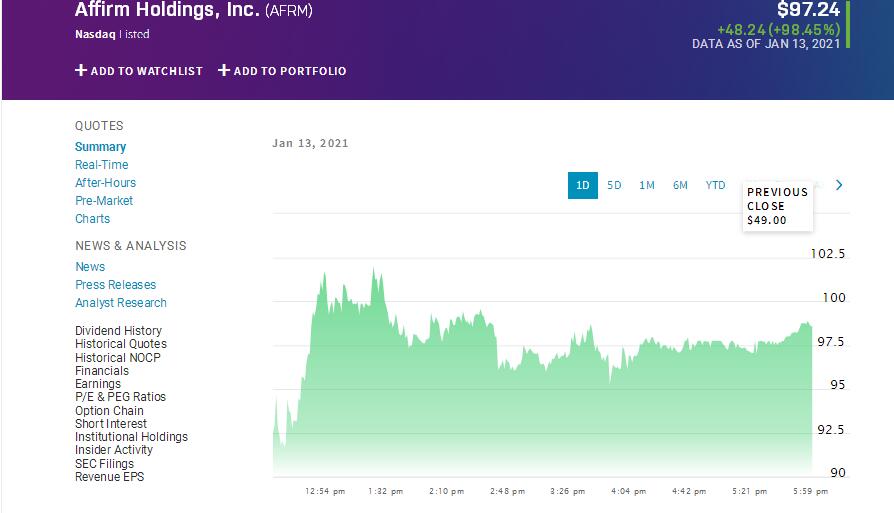Click the Jan 13, 2021 chart date label
Screen dimensions: 894x513
[x=310, y=143]
